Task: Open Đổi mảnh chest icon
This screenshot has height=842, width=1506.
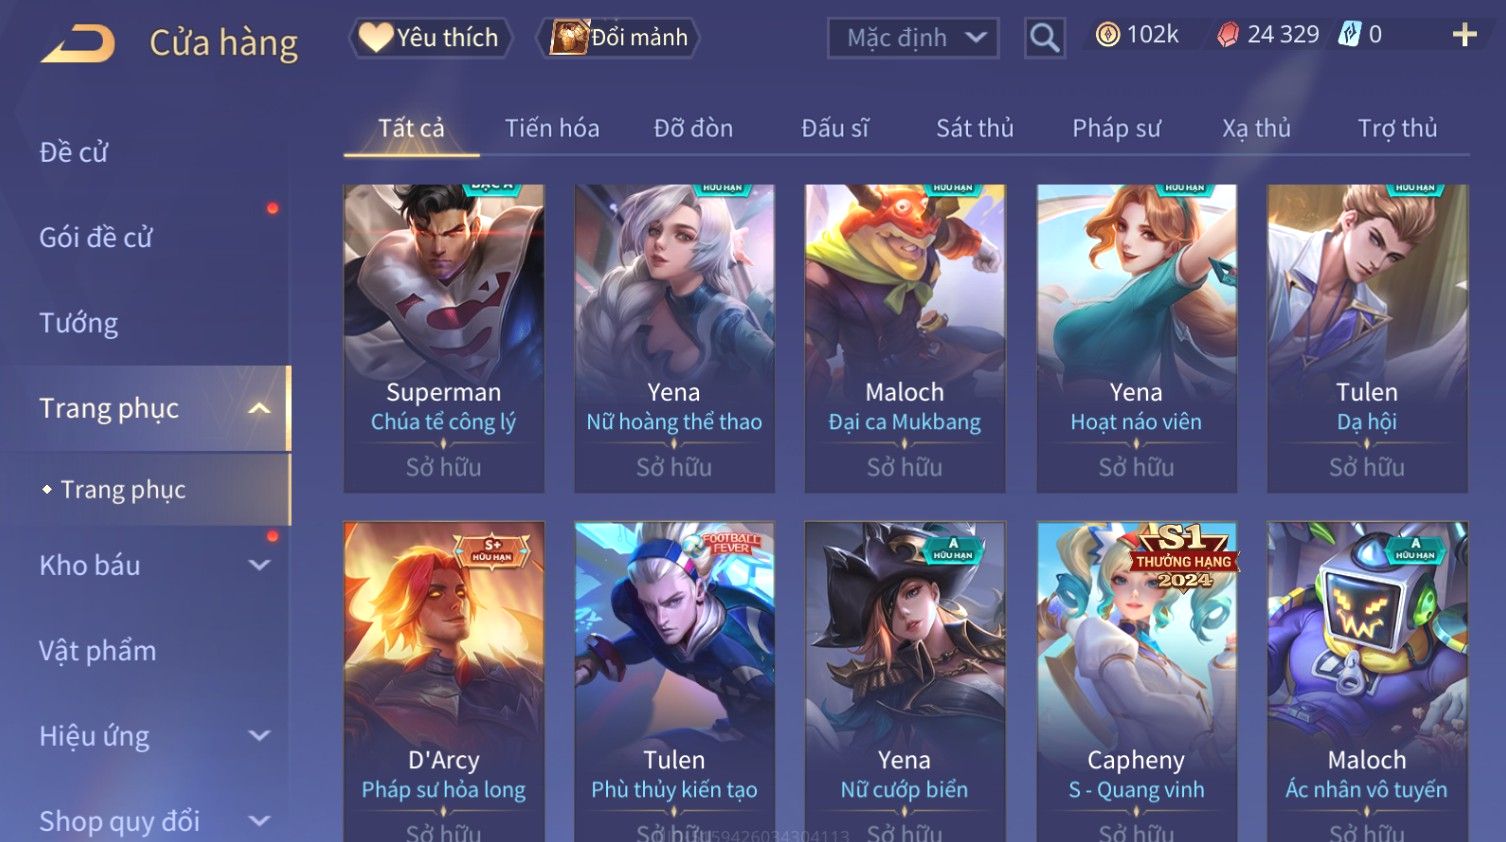Action: pyautogui.click(x=569, y=38)
